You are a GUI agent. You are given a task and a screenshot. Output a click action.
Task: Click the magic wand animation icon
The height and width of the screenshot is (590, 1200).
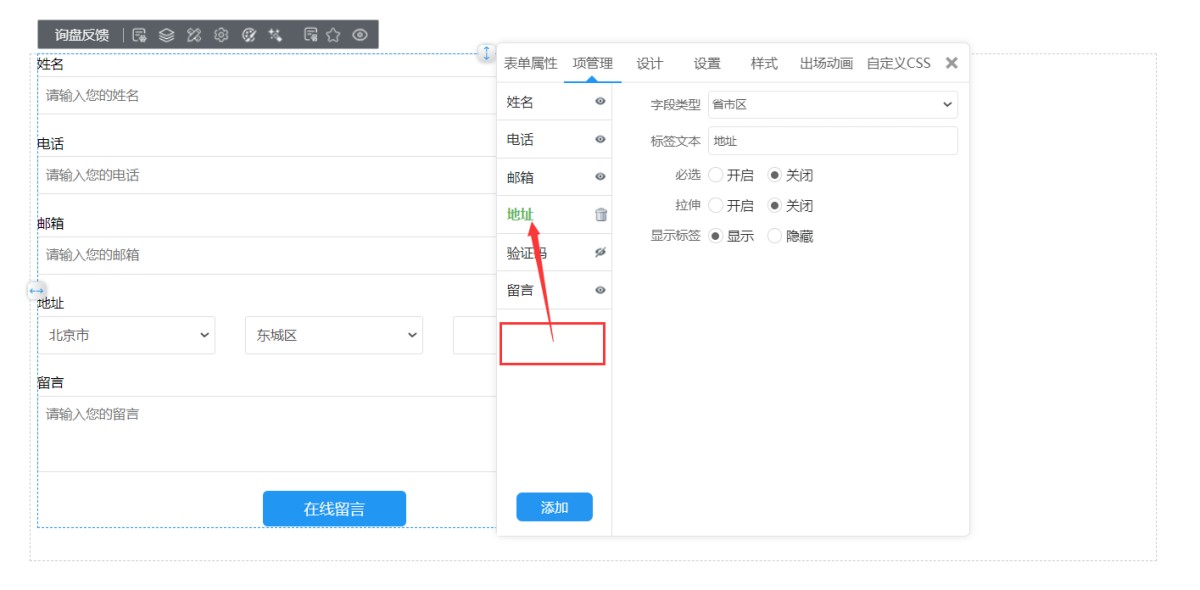[x=276, y=35]
